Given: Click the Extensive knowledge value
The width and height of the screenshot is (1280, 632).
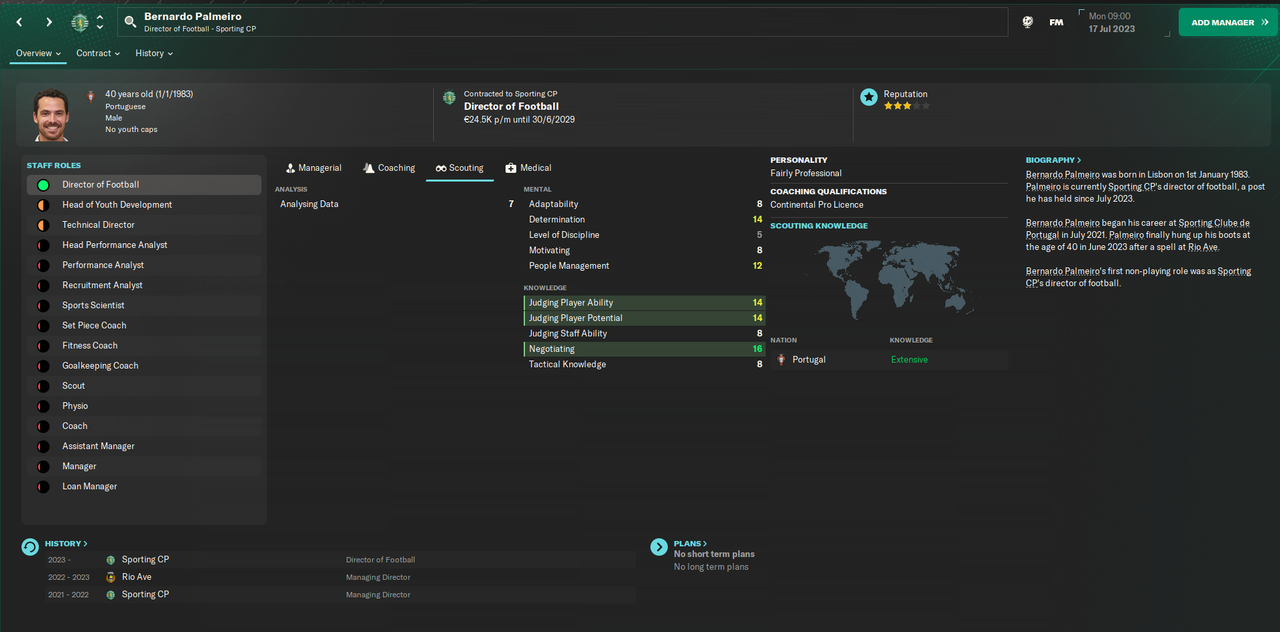Looking at the screenshot, I should pos(909,360).
